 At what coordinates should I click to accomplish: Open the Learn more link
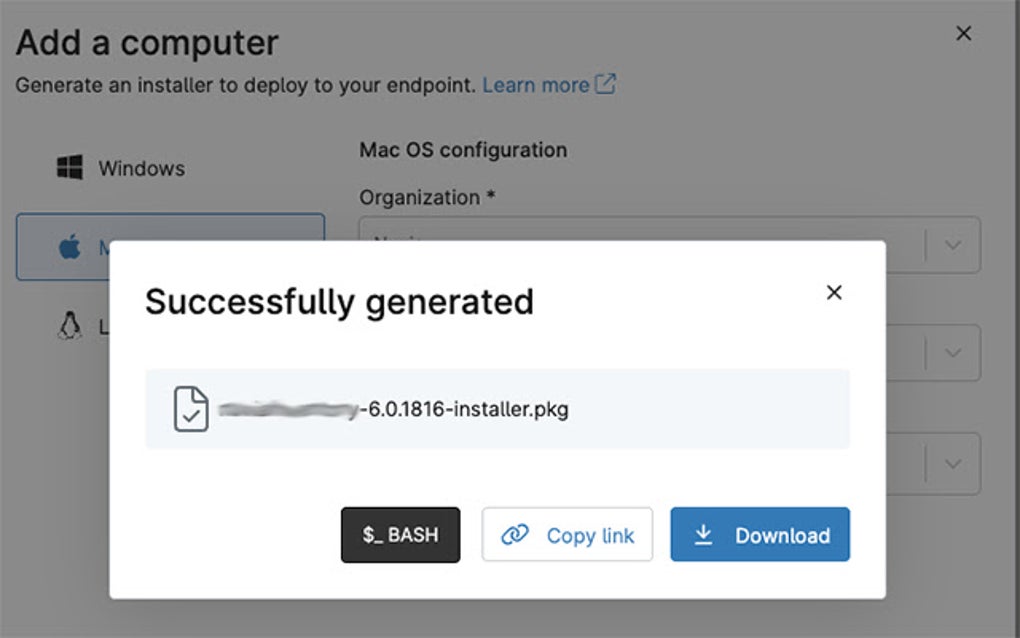coord(536,85)
